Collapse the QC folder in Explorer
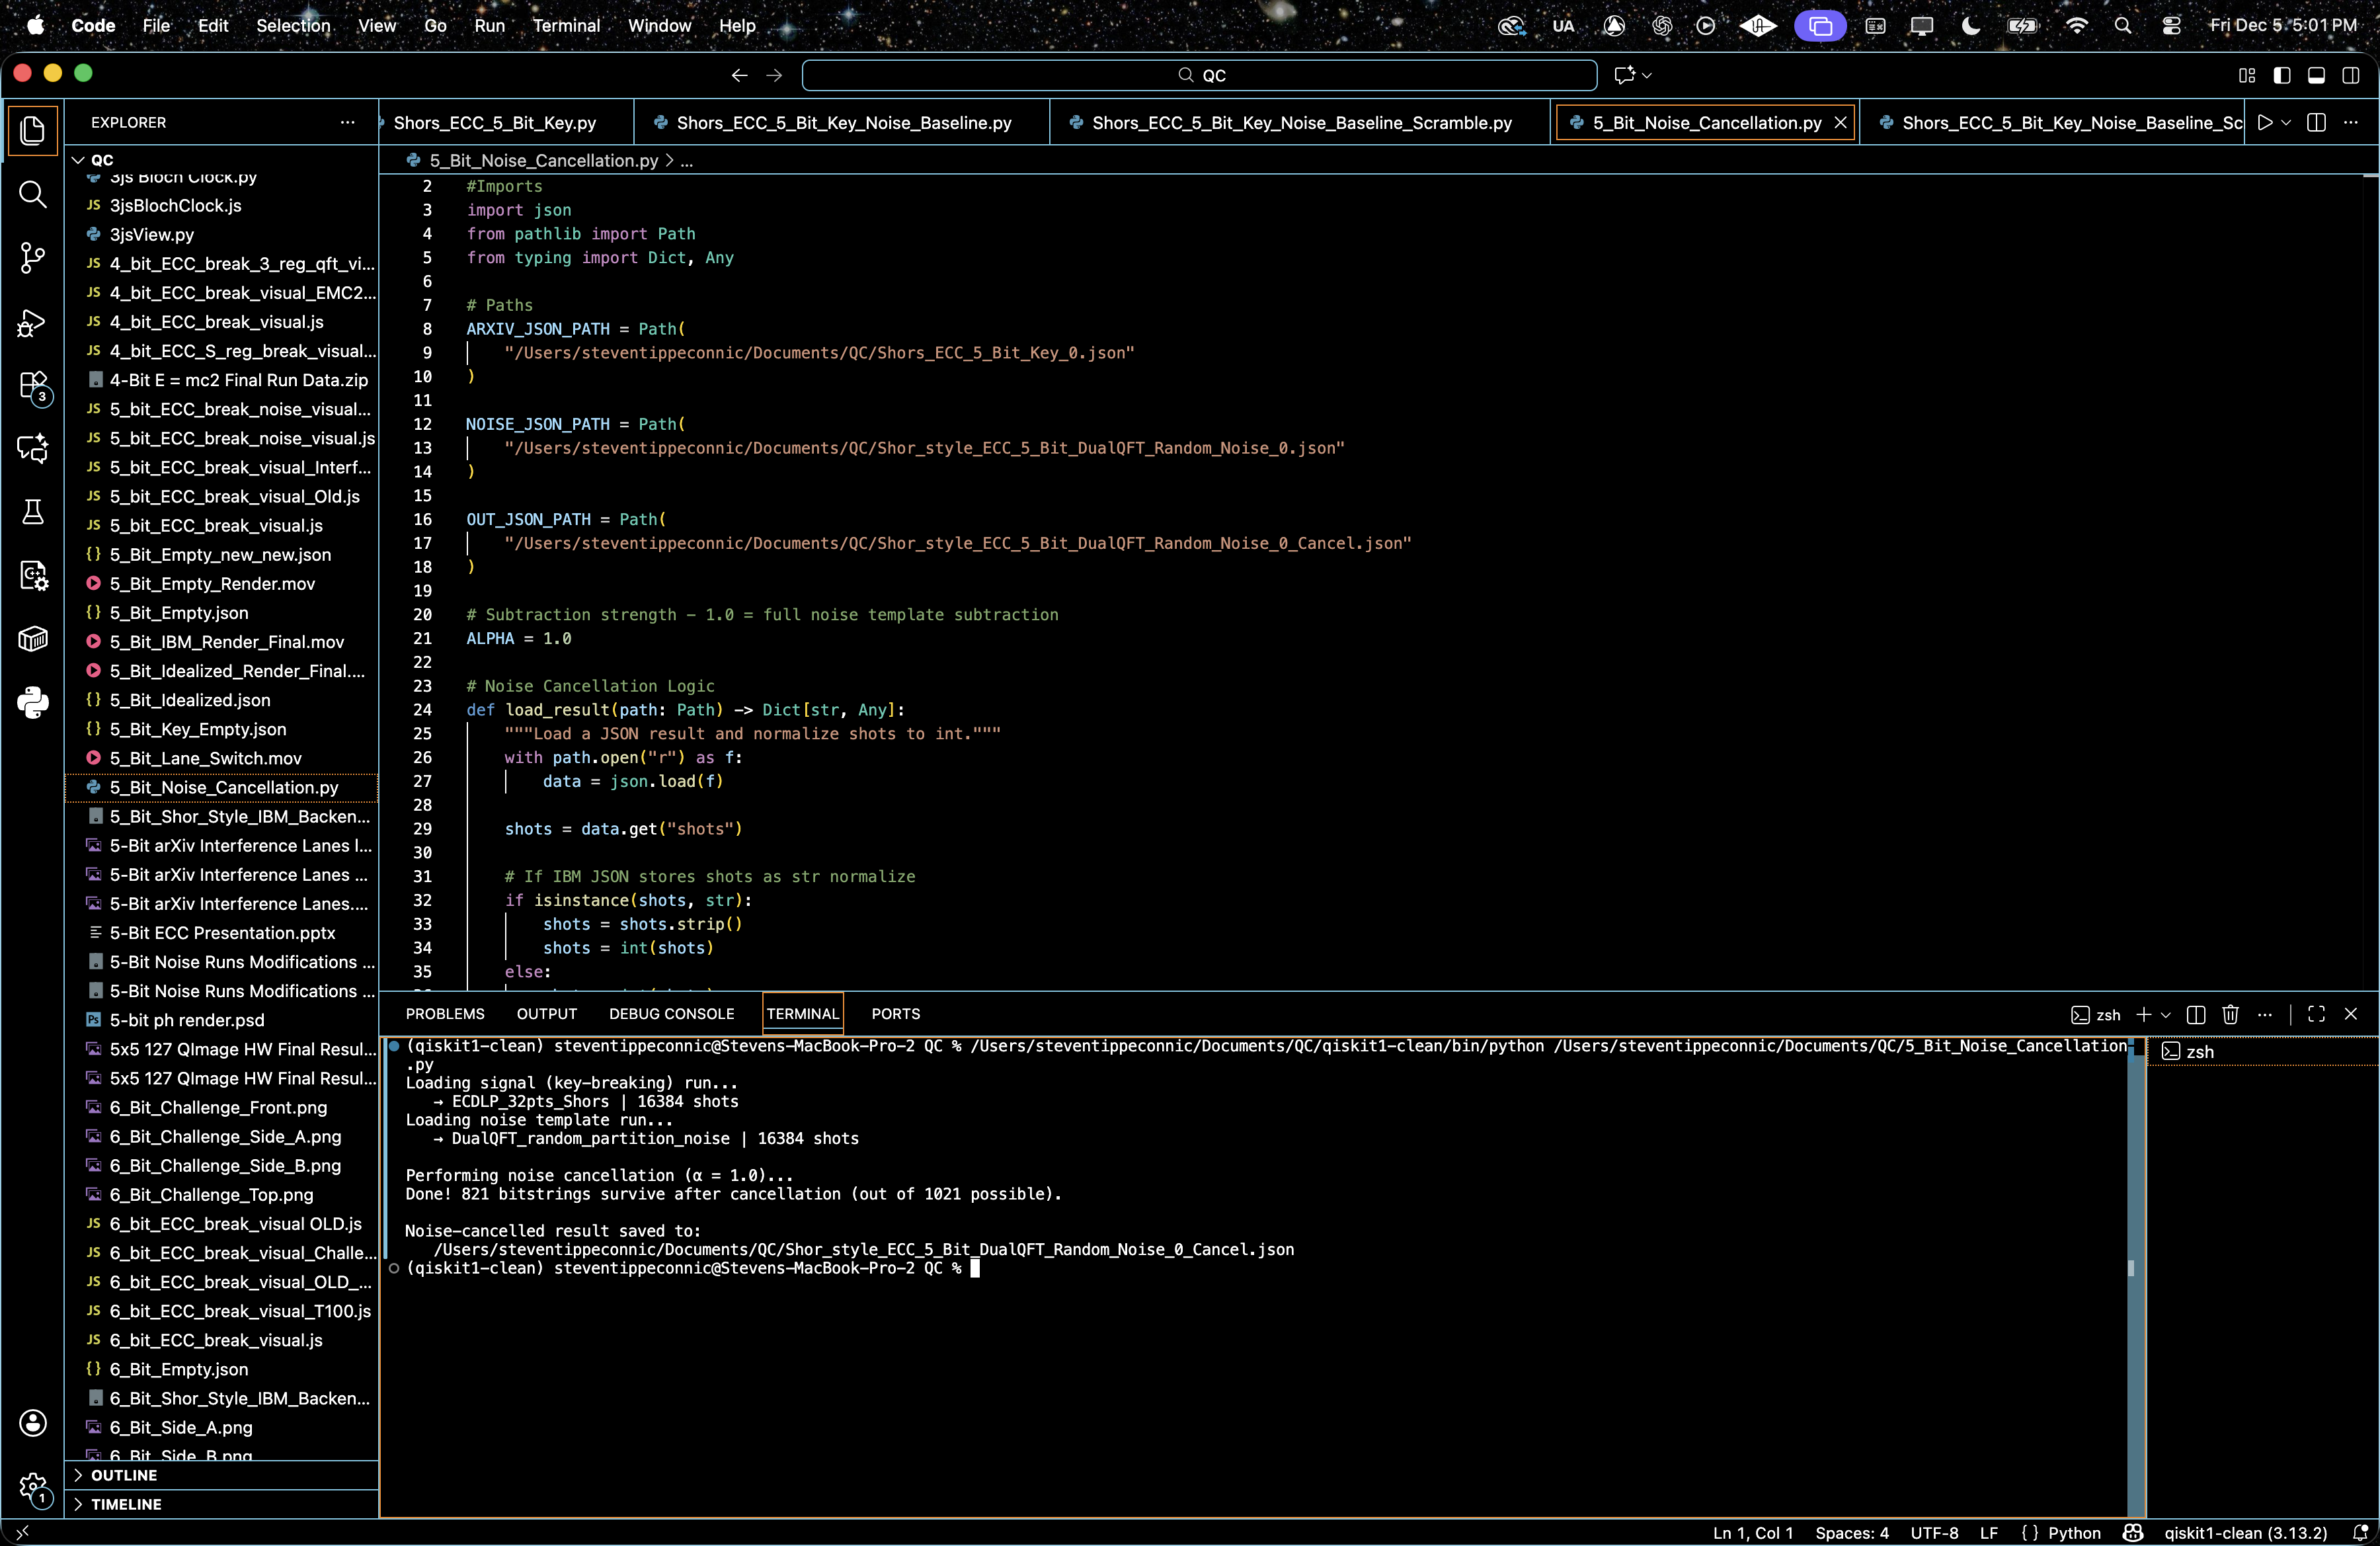The image size is (2380, 1546). pyautogui.click(x=101, y=160)
